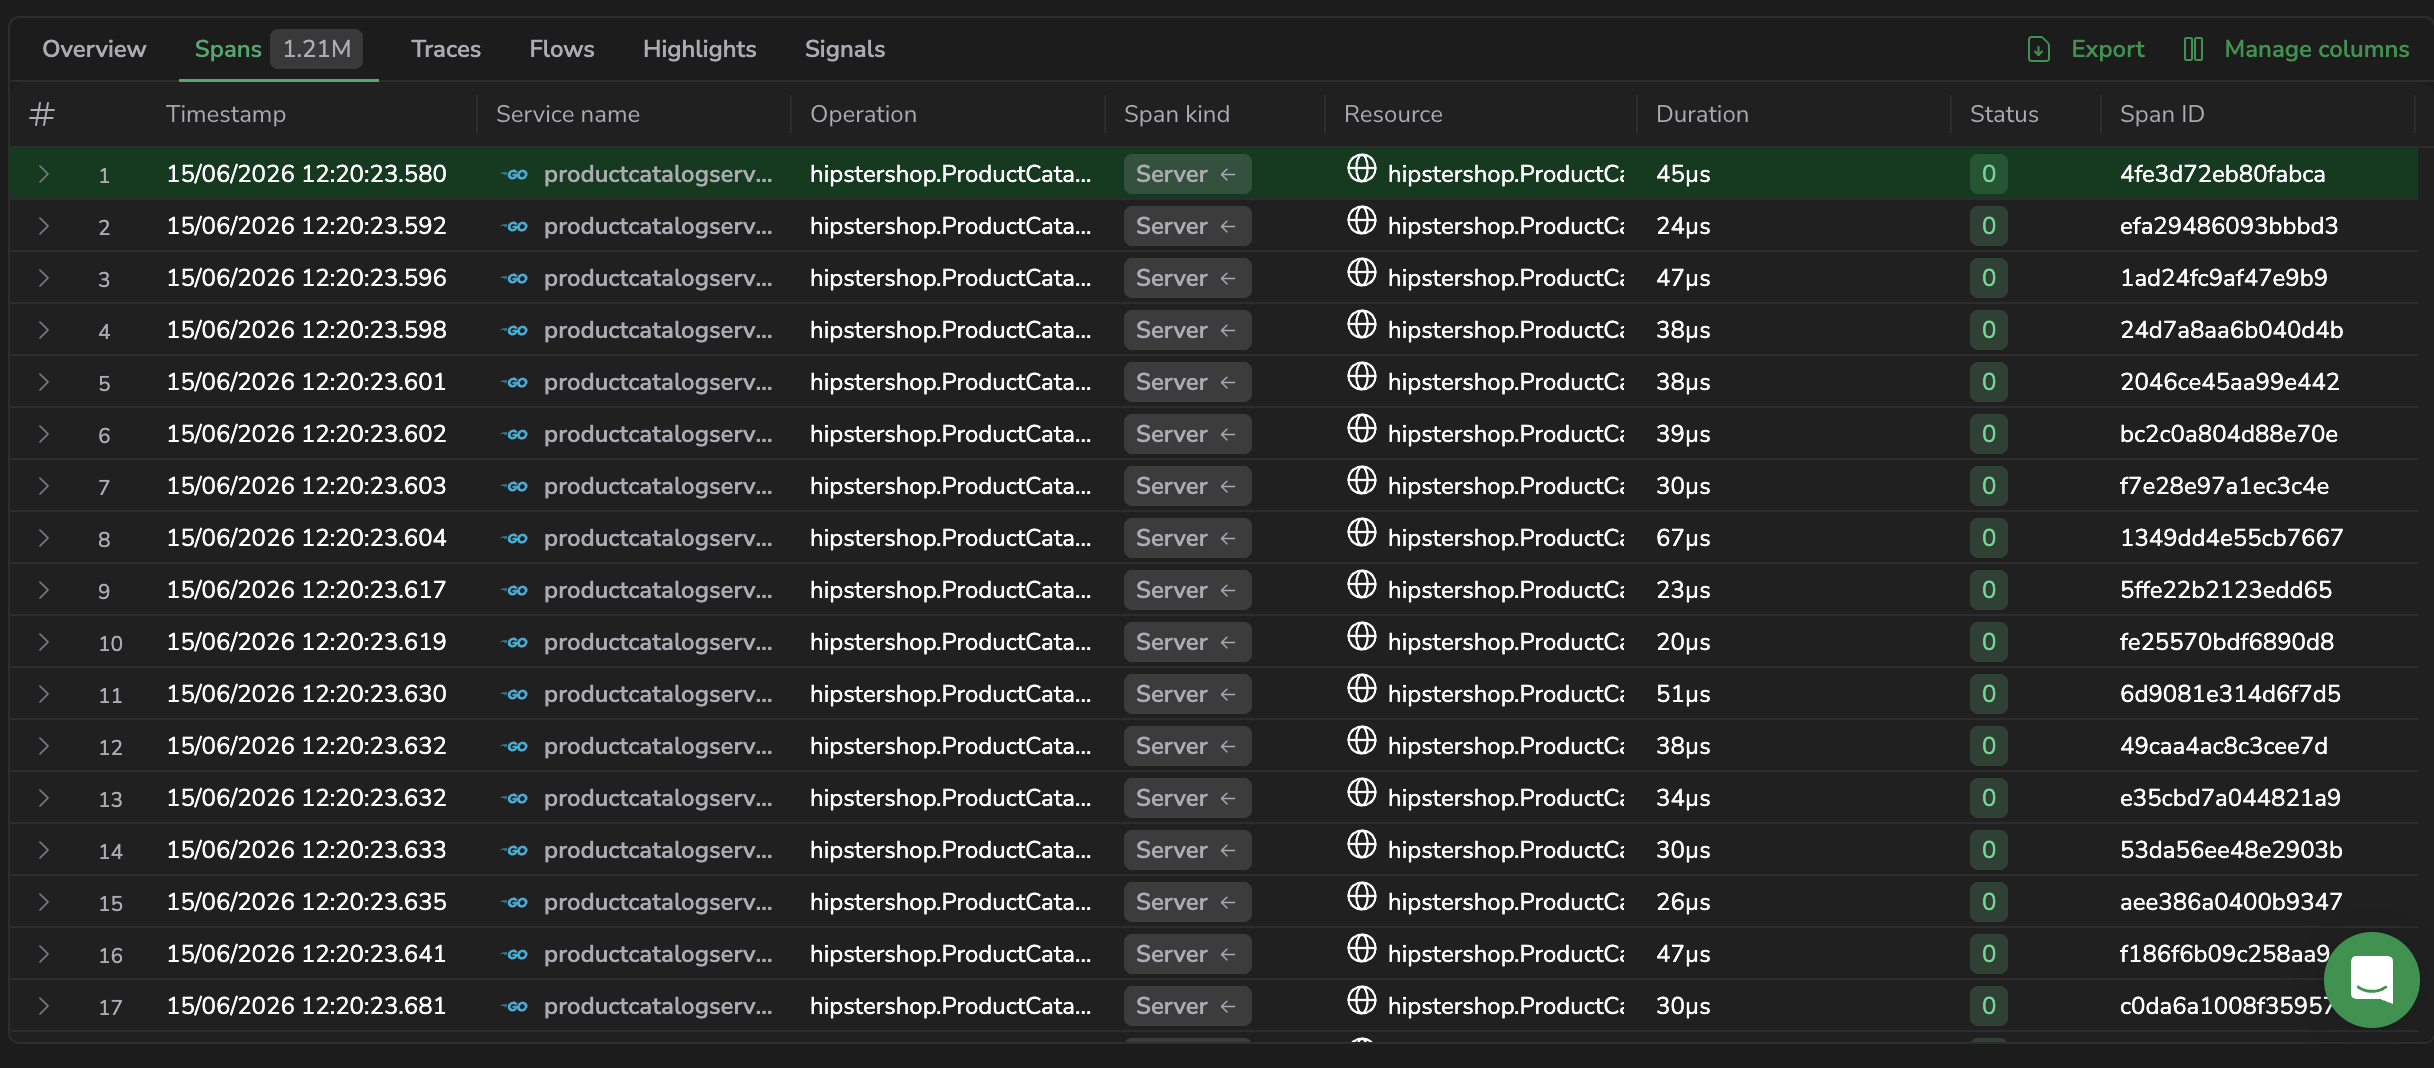The width and height of the screenshot is (2434, 1068).
Task: Click the status 0 badge in row 3
Action: point(1988,278)
